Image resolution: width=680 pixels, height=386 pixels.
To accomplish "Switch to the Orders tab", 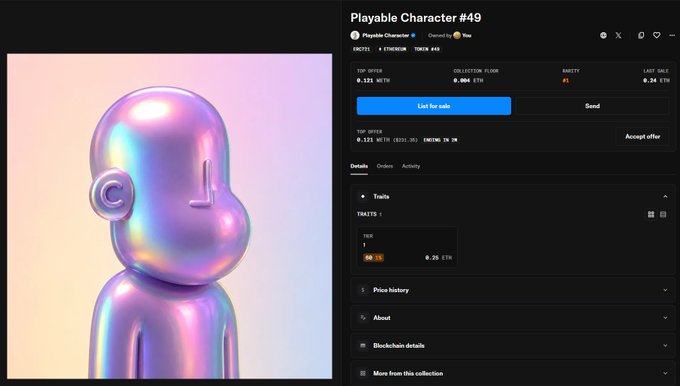I will click(x=385, y=166).
